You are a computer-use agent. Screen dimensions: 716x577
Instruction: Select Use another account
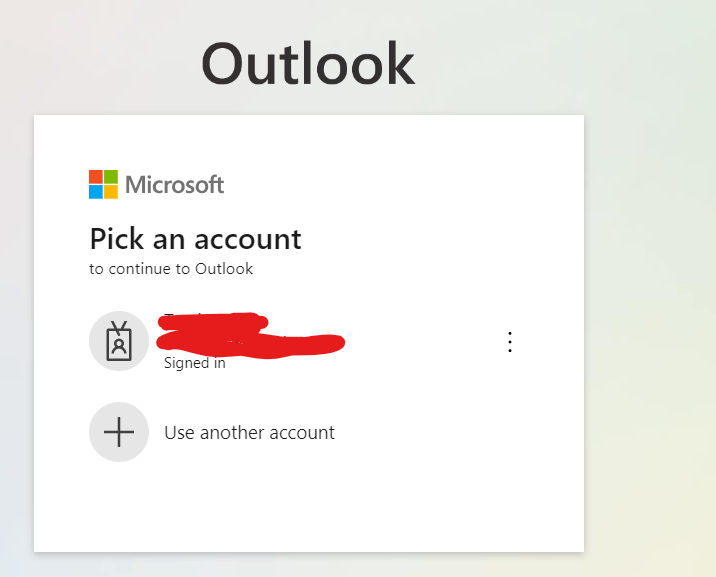pyautogui.click(x=249, y=432)
